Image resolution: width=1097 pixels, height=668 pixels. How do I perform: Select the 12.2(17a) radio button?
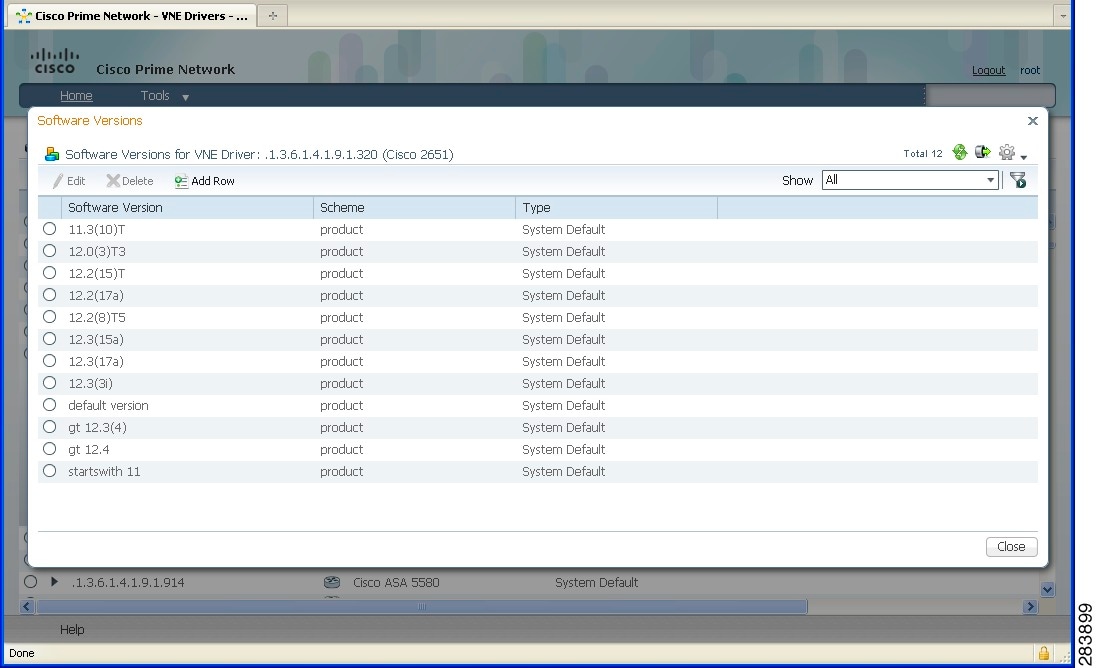click(x=50, y=294)
